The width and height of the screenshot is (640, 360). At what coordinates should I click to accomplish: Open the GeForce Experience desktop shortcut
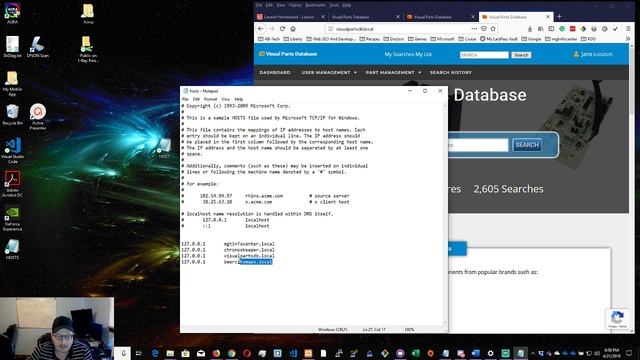(12, 218)
